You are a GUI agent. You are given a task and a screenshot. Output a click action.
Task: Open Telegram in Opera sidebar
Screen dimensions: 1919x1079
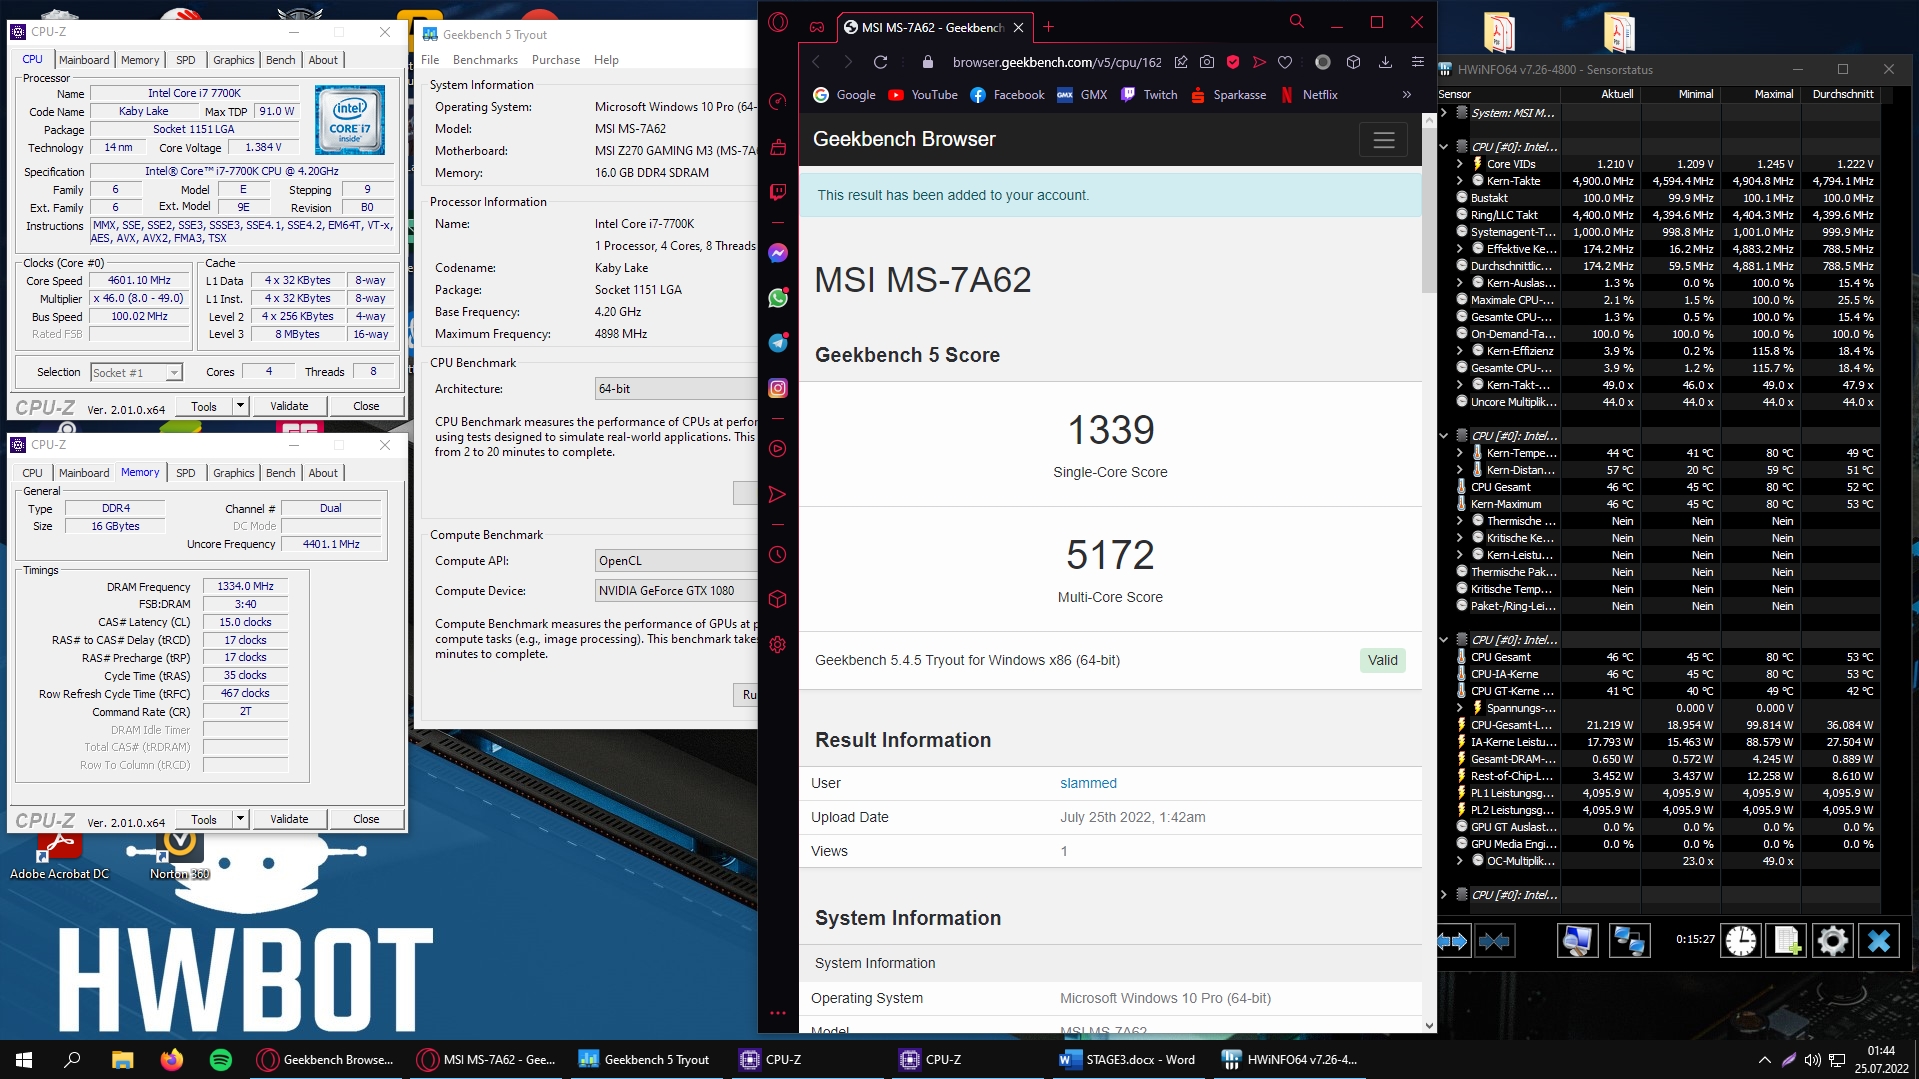point(778,343)
